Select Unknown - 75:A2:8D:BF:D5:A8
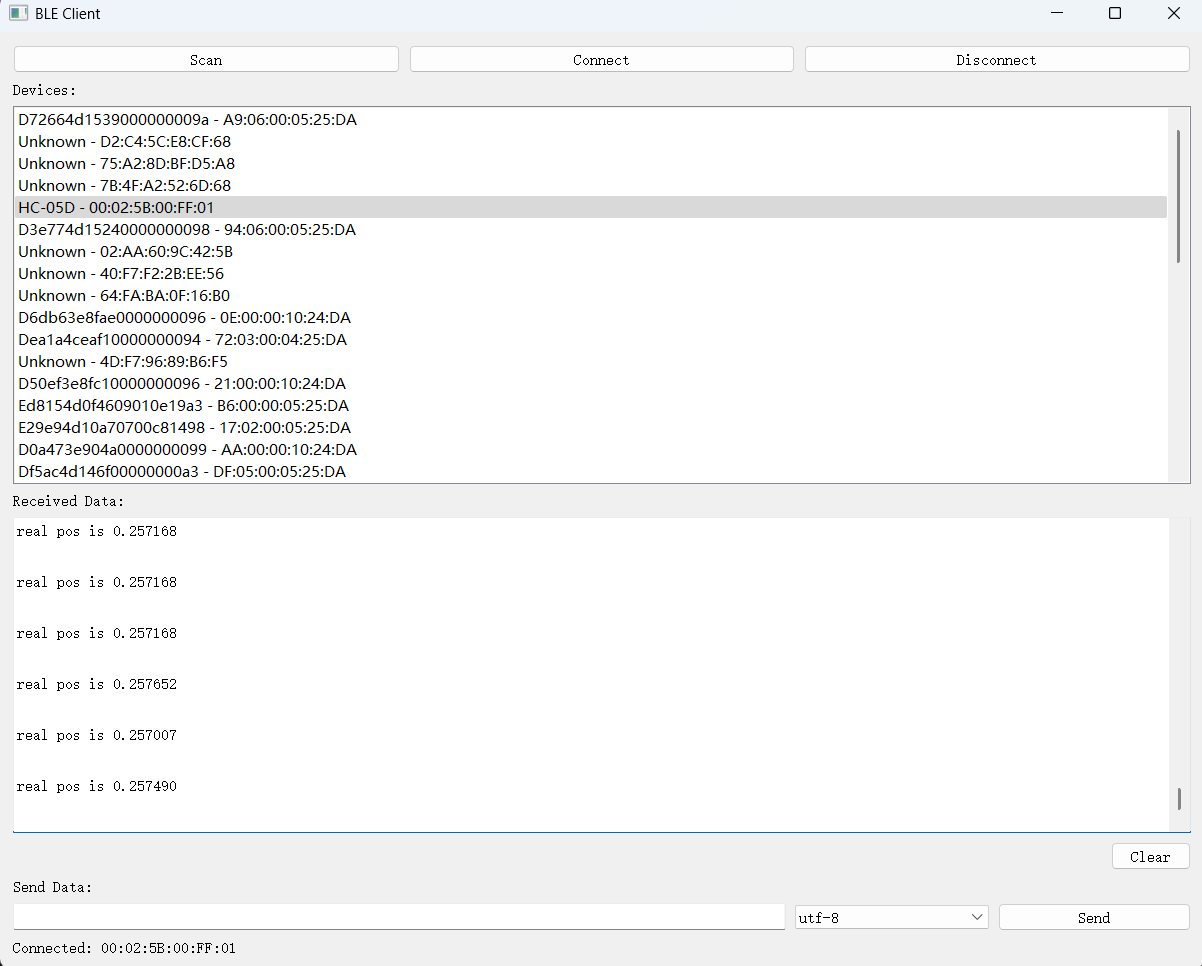This screenshot has height=966, width=1202. (592, 163)
